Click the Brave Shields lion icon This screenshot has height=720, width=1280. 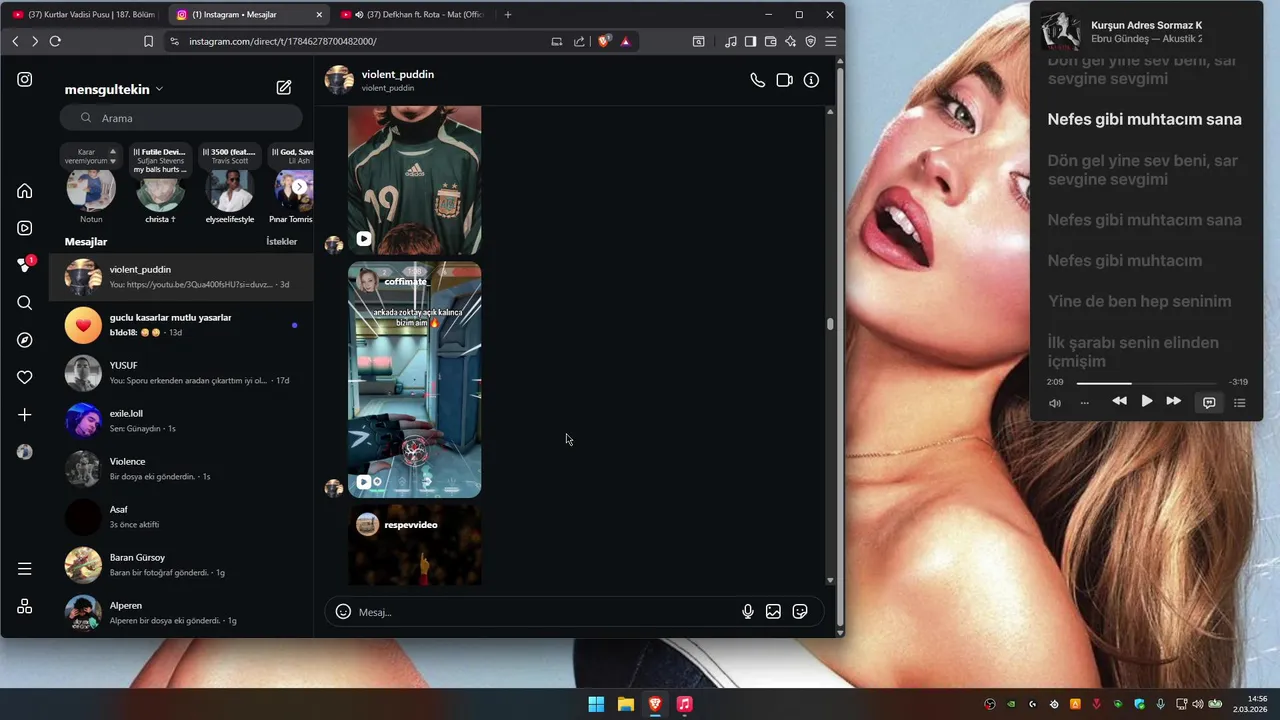[x=603, y=41]
